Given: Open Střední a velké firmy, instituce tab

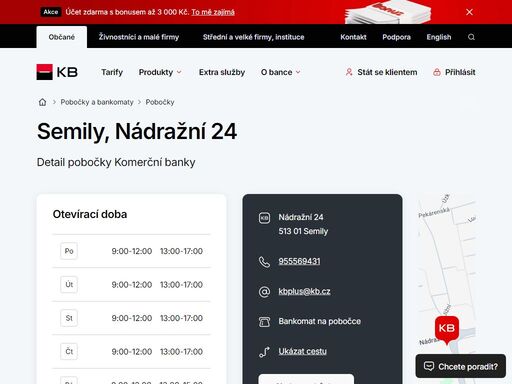Looking at the screenshot, I should (x=254, y=37).
